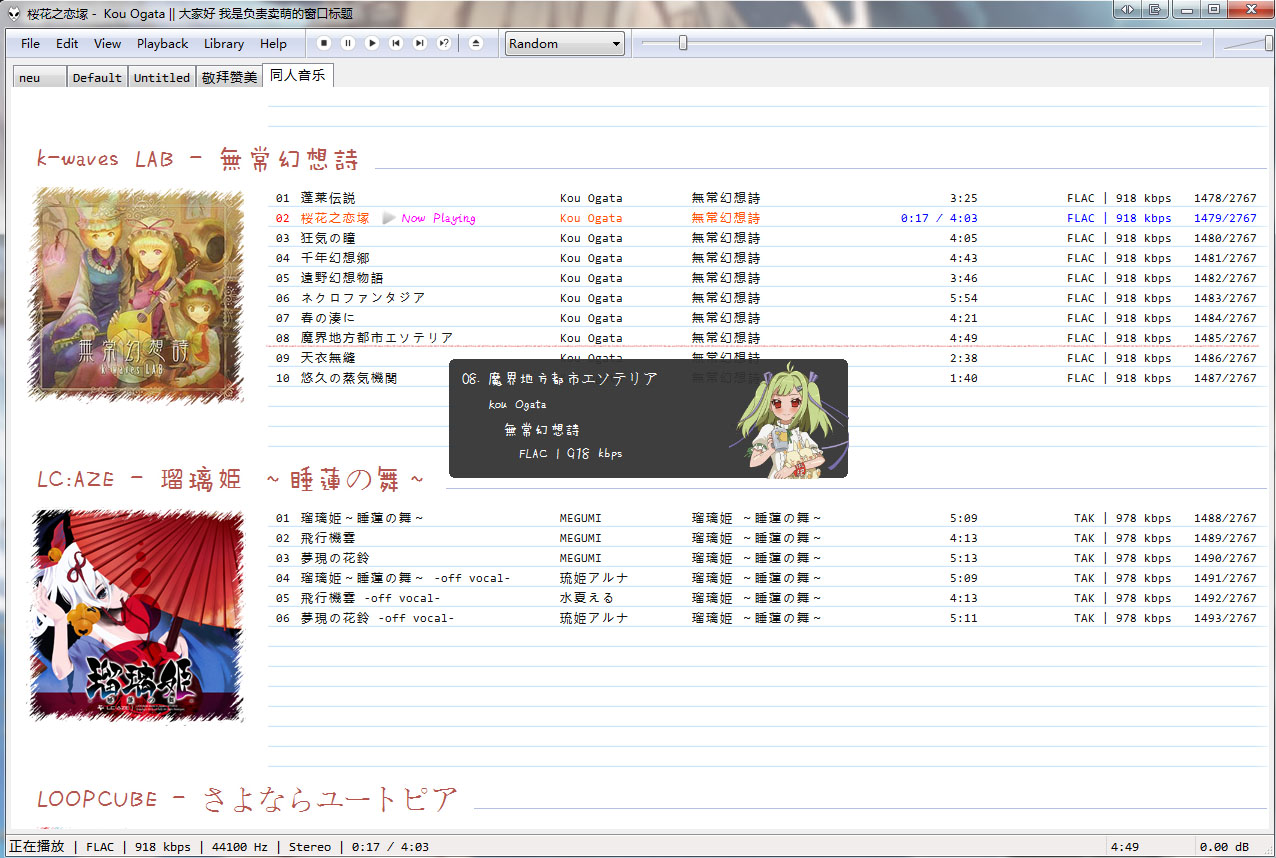Click the seek bar slider handle
The width and height of the screenshot is (1276, 858).
point(683,43)
